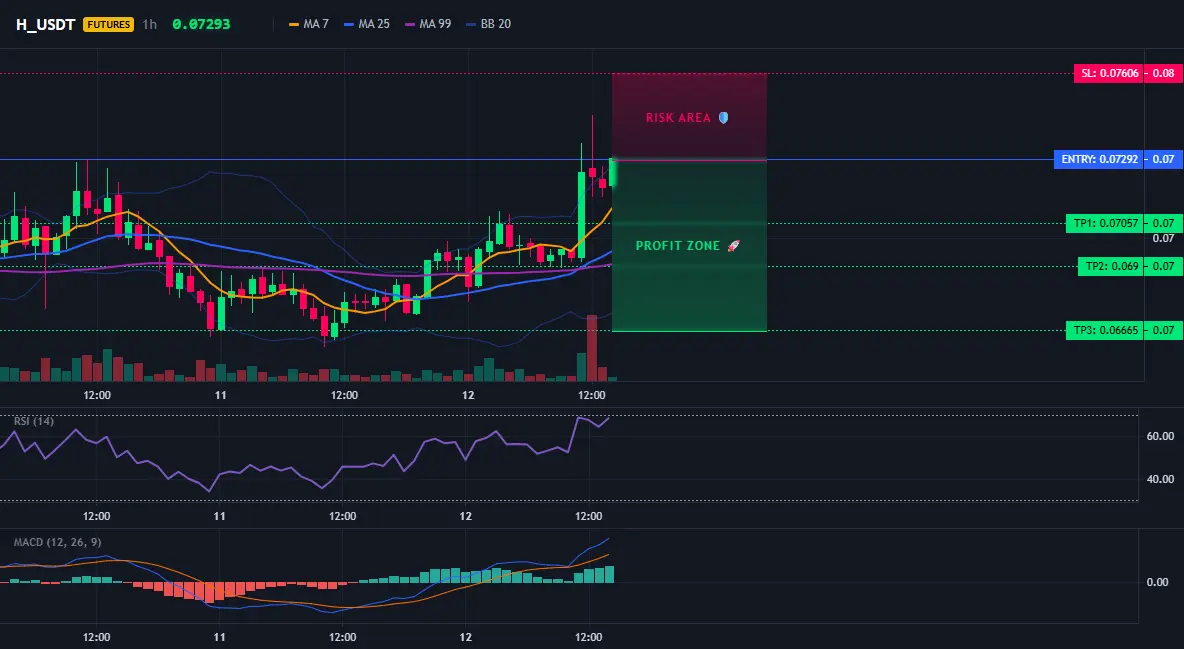Click the PROFIT ZONE label
The image size is (1184, 649).
[x=677, y=246]
